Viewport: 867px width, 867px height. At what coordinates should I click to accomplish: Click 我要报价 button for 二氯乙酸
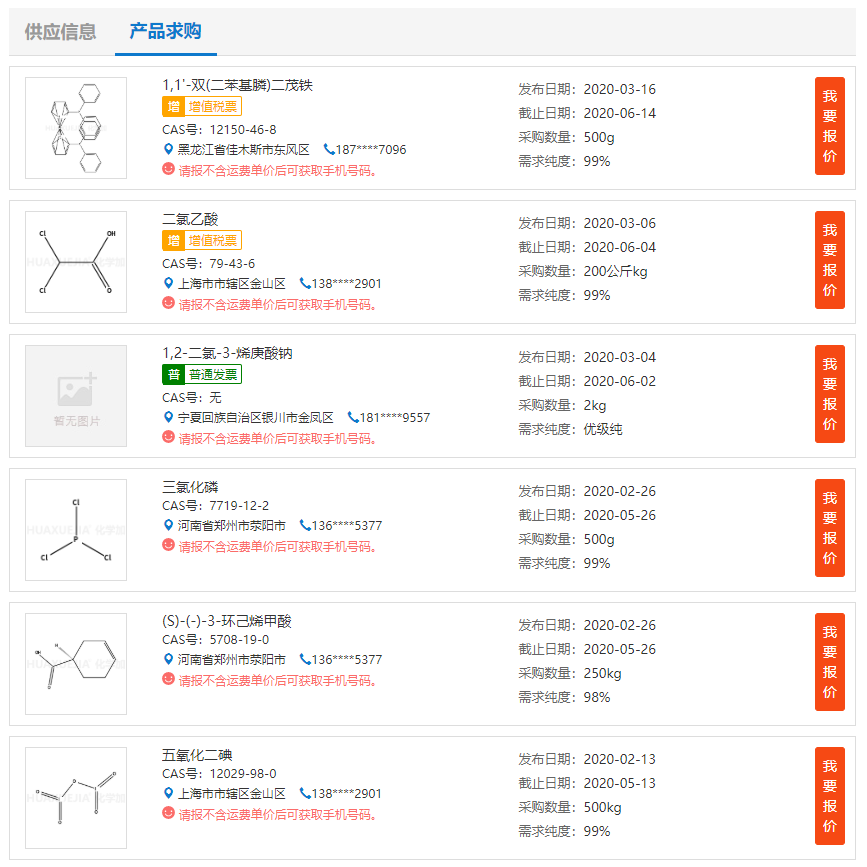pos(829,260)
